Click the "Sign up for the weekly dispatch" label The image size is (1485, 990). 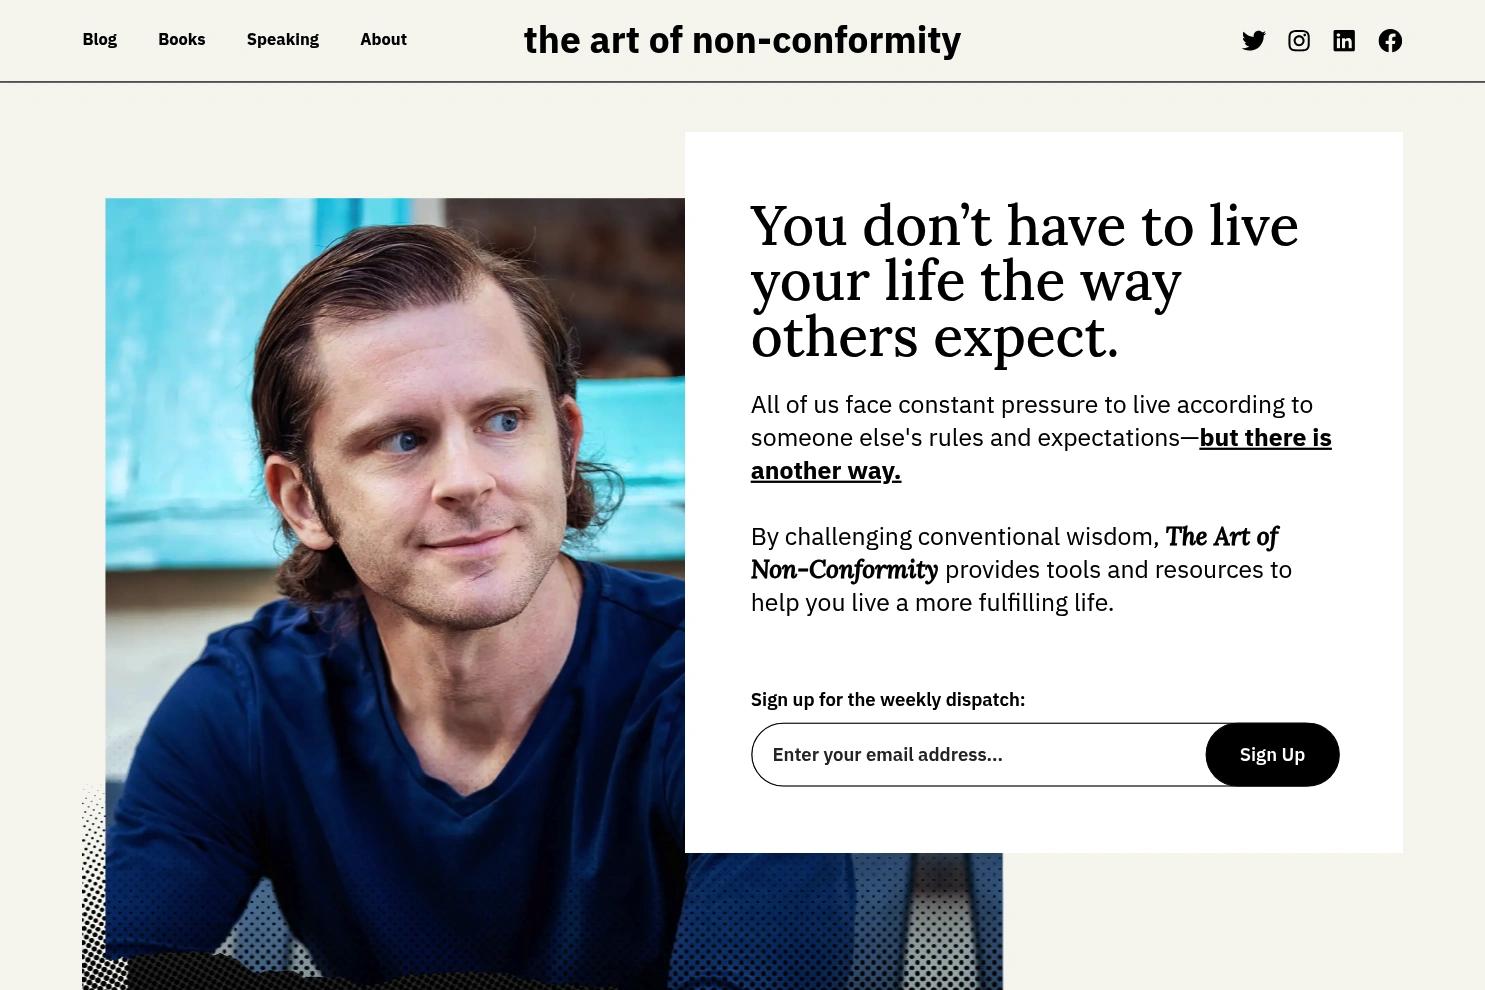click(887, 699)
